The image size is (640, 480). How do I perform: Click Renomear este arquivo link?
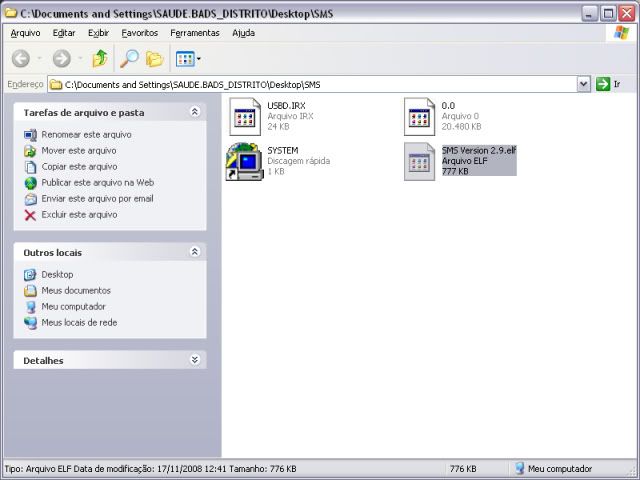coord(87,135)
